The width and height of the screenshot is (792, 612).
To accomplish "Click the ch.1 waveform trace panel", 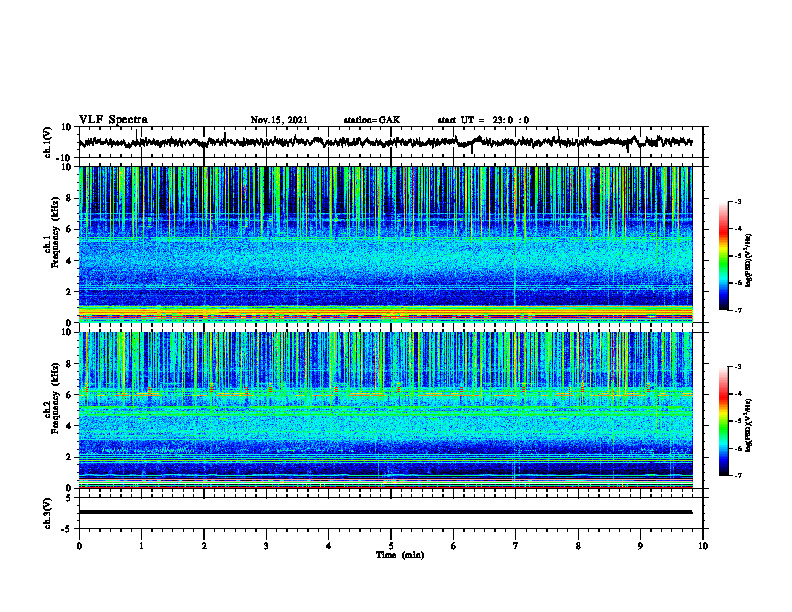I will coord(391,142).
